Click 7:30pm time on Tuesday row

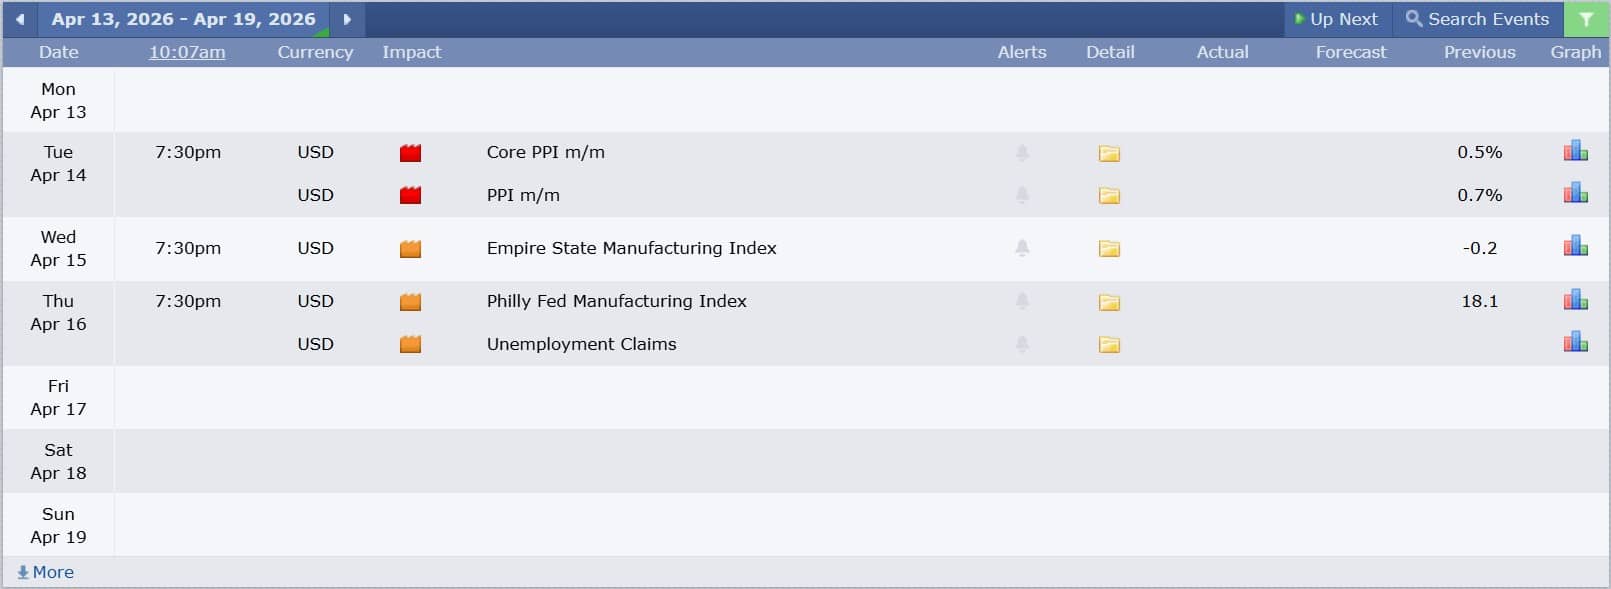point(188,152)
